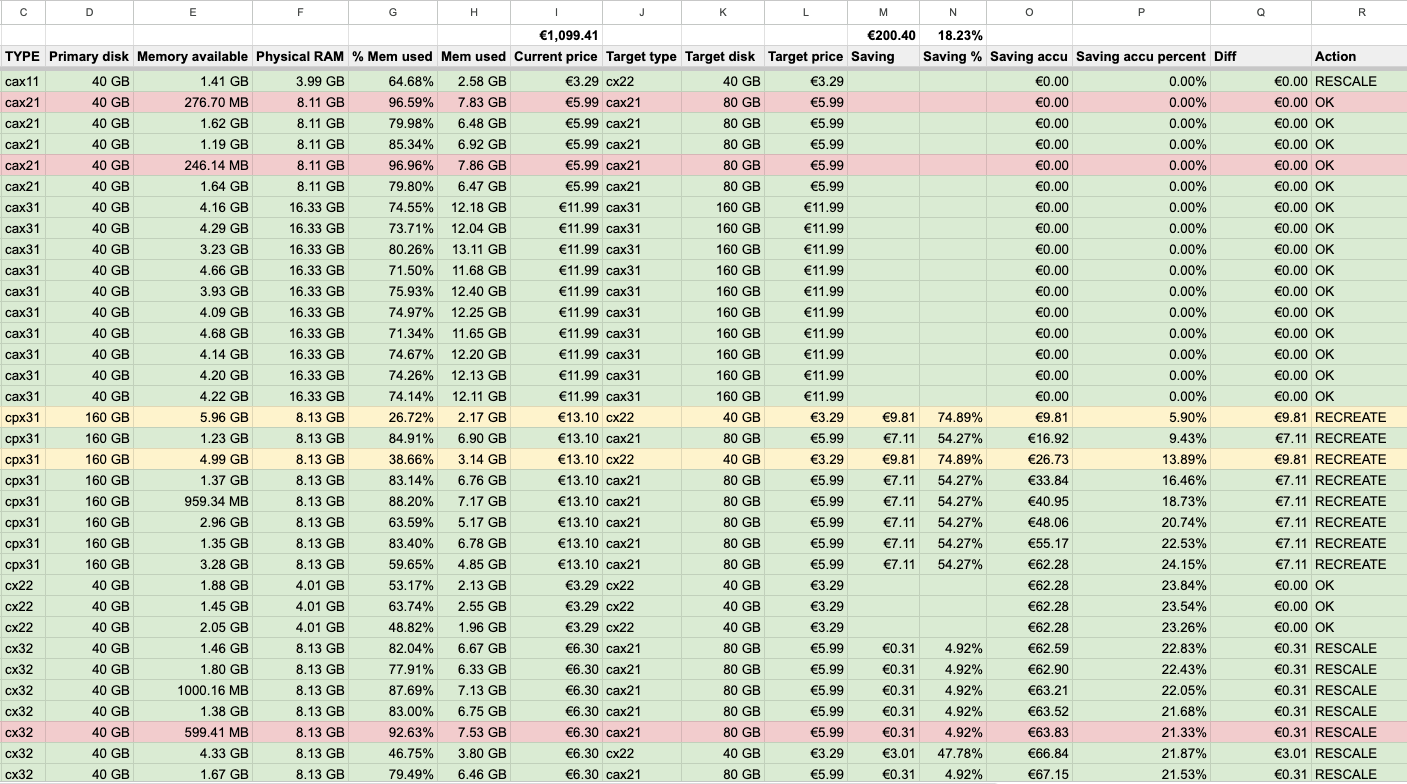This screenshot has height=784, width=1407.
Task: Select the total price cell €1,099.41
Action: coord(557,35)
